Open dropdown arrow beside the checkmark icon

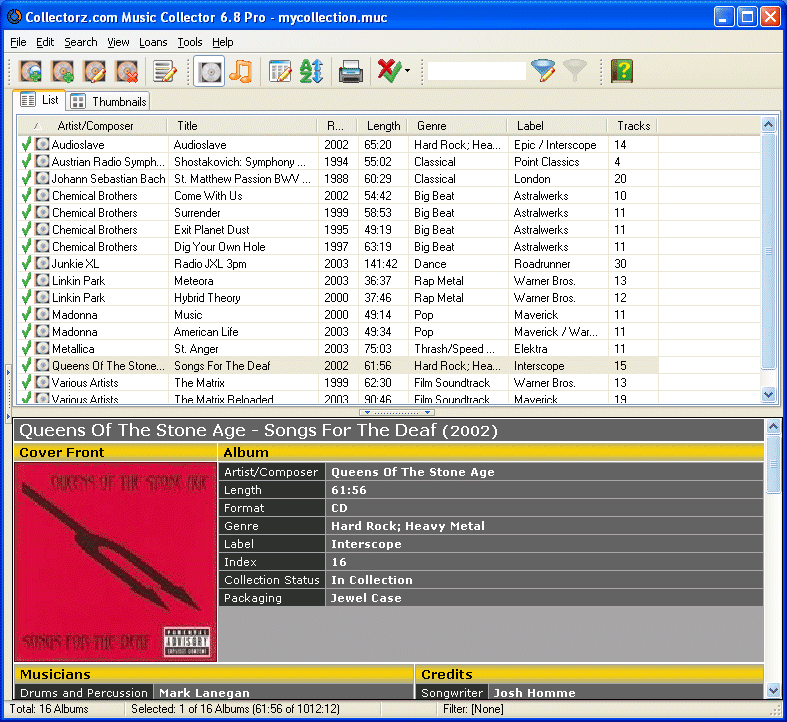click(407, 71)
